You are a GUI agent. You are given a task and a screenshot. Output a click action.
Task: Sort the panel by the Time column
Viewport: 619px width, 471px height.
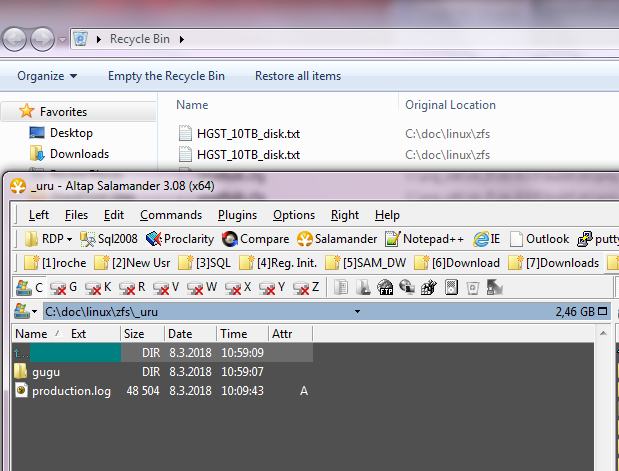tap(242, 334)
